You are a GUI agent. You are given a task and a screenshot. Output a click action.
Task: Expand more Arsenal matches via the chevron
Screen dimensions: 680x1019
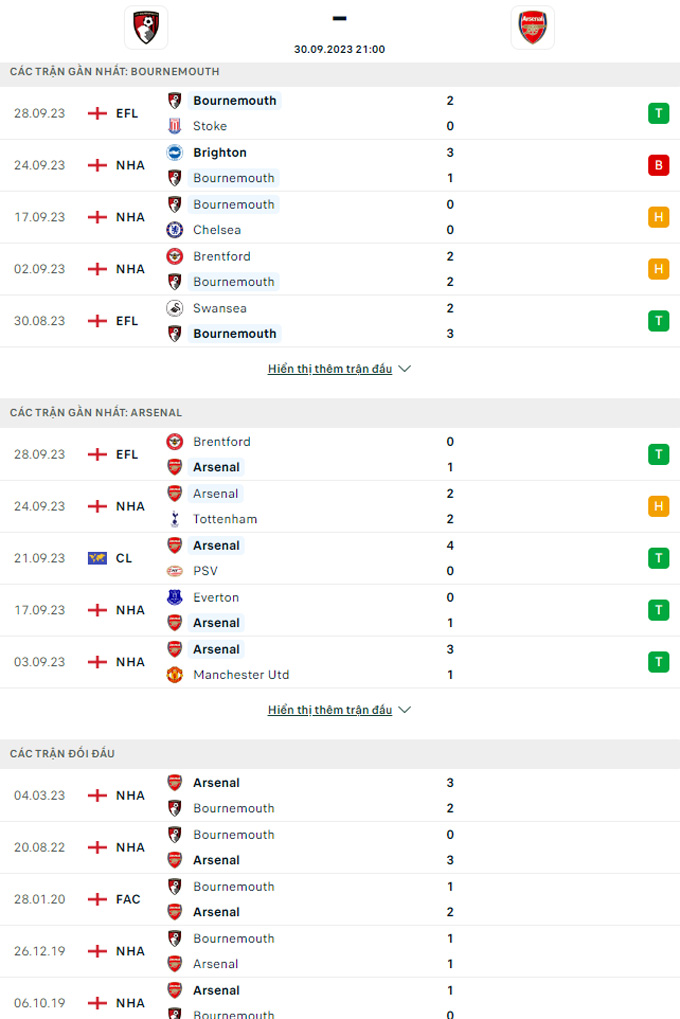click(x=340, y=709)
